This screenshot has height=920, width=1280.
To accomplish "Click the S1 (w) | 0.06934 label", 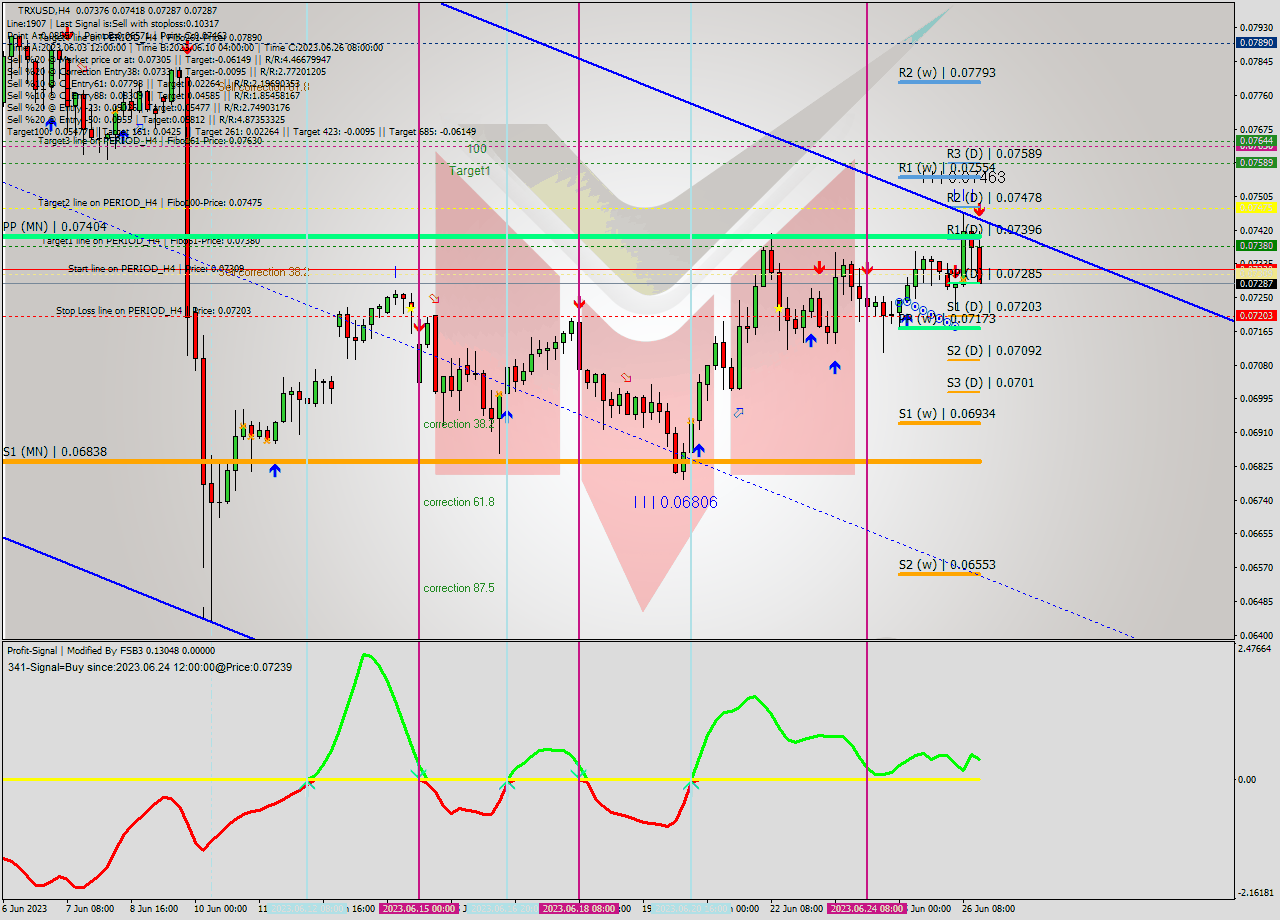I will tap(947, 414).
